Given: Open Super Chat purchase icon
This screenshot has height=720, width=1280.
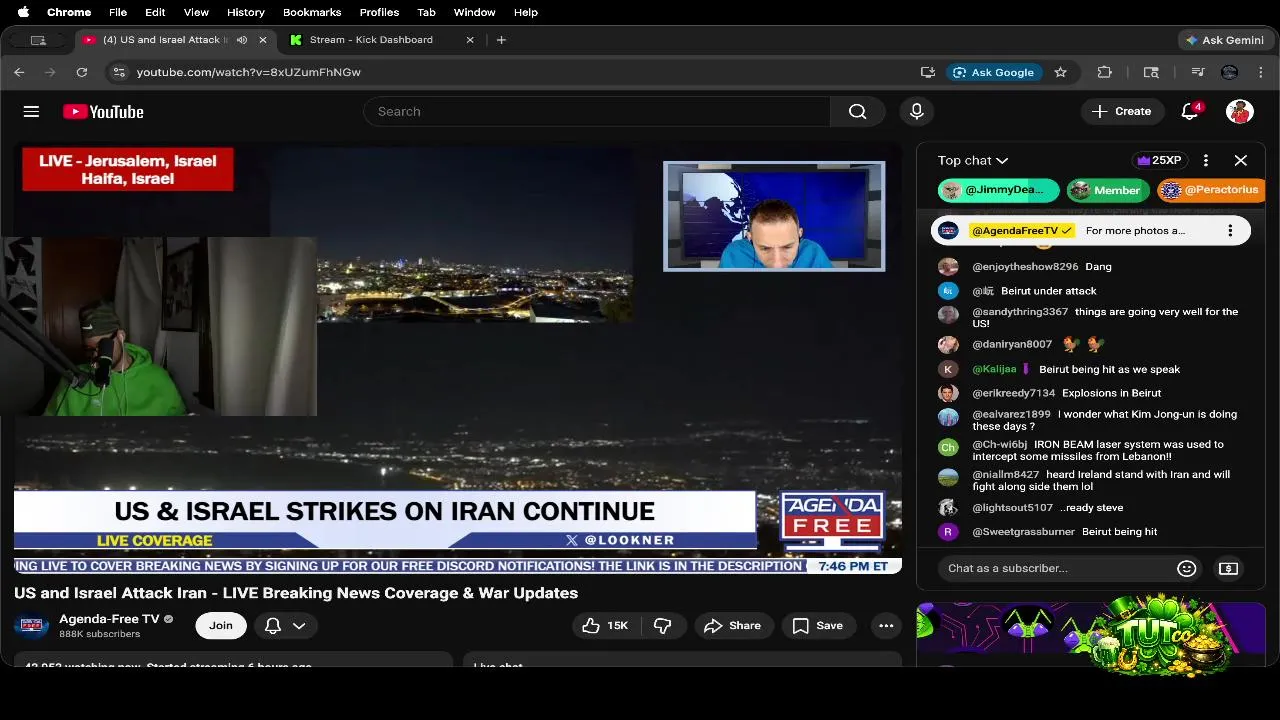Looking at the screenshot, I should [x=1229, y=568].
